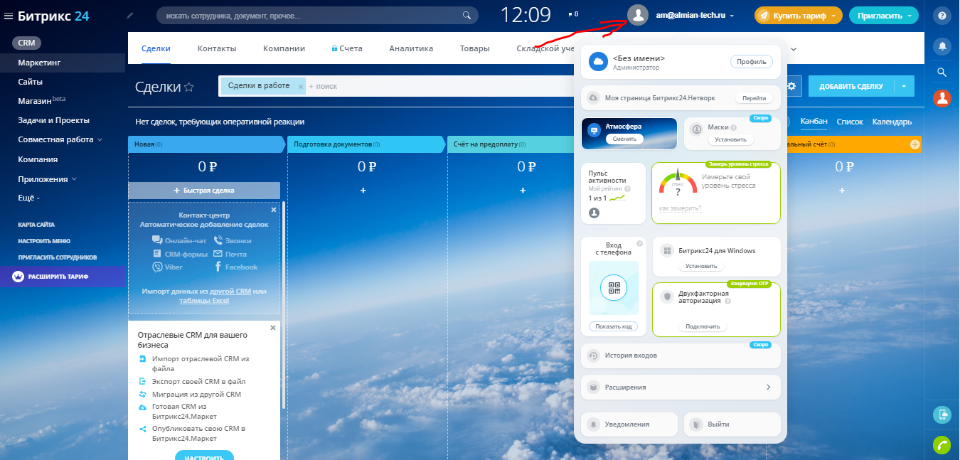Image resolution: width=960 pixels, height=460 pixels.
Task: Open Уведомления in the profile popup
Action: point(629,424)
